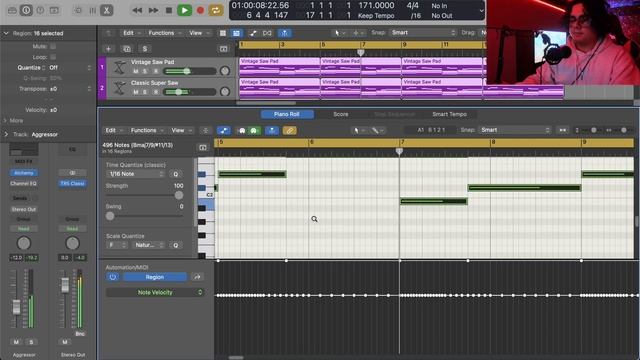Open tracks area Functions menu
640x360 pixels.
[164, 33]
